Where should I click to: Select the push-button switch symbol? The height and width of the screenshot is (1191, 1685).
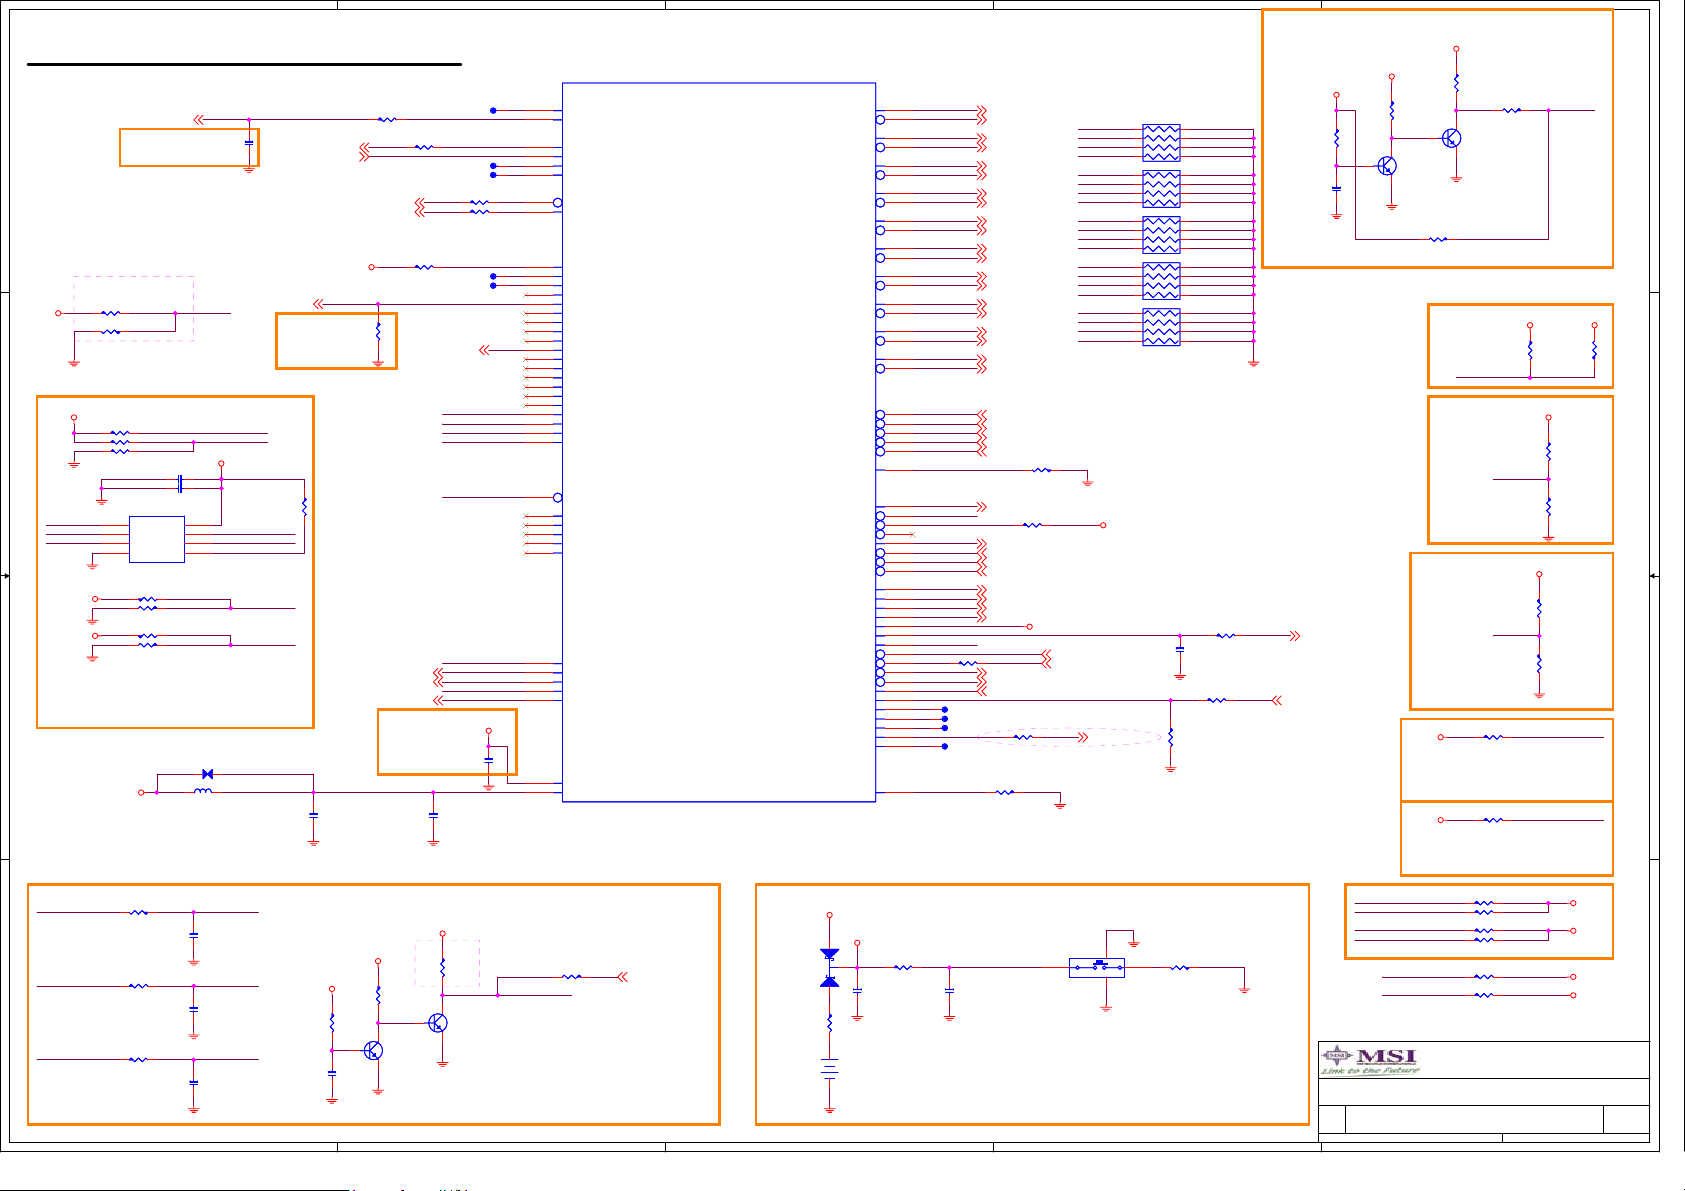(1097, 967)
